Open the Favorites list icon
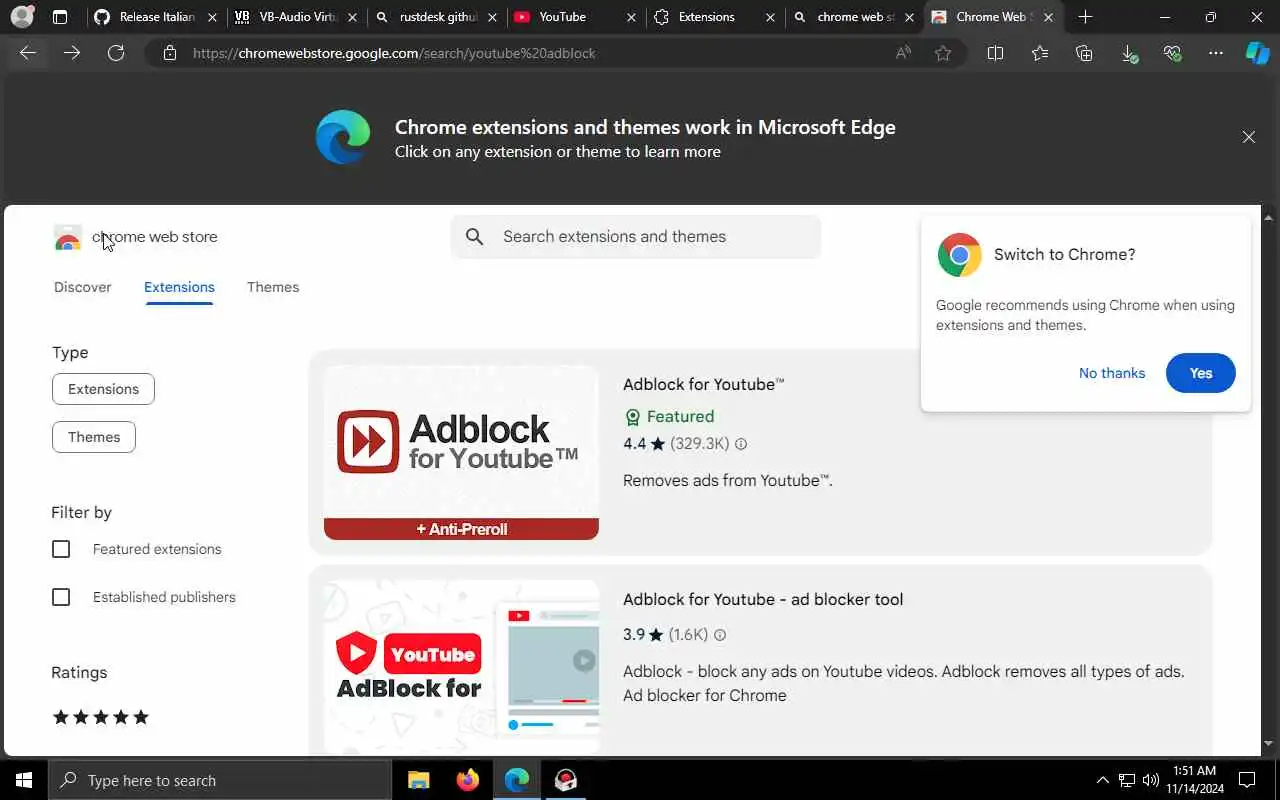This screenshot has height=800, width=1280. pos(1040,53)
